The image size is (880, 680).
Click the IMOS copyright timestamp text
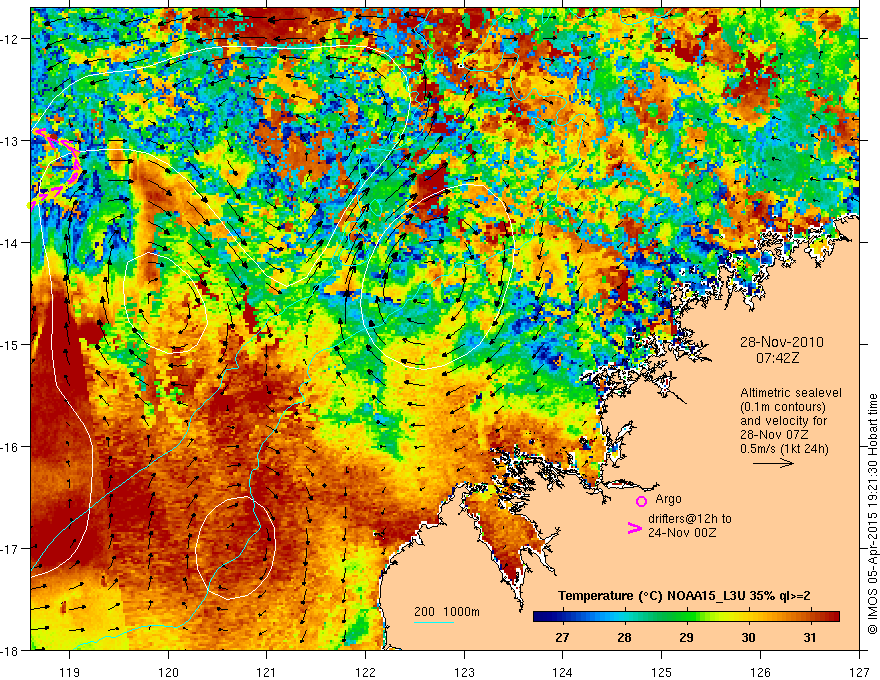pos(872,515)
